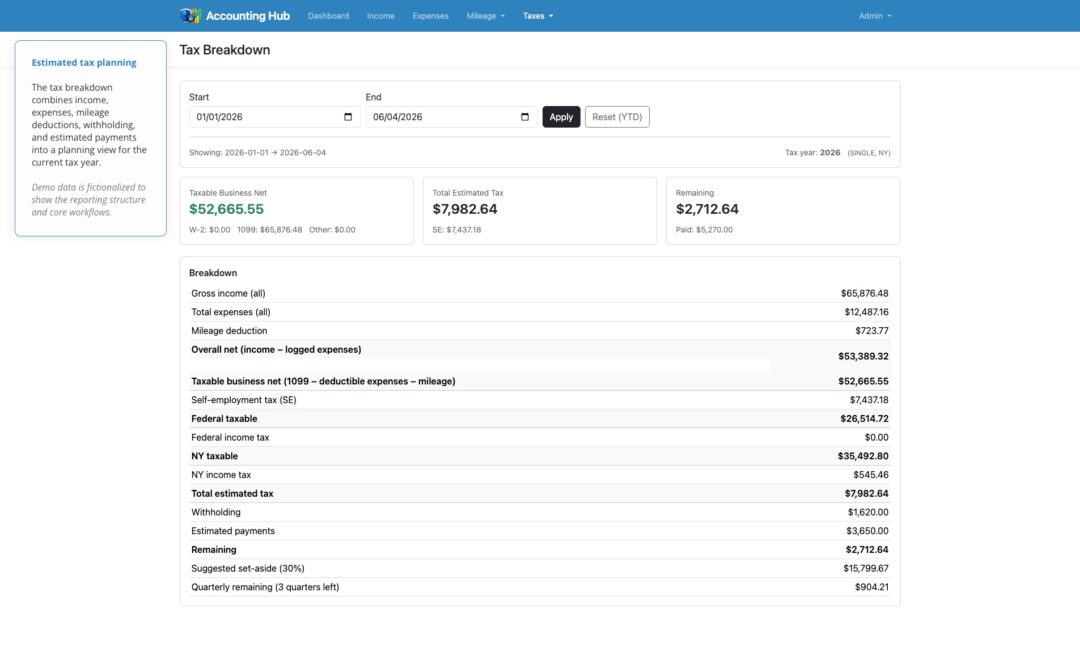Screen dimensions: 1080x647
Task: Select the 'Estimated payments' row label
Action: point(233,531)
